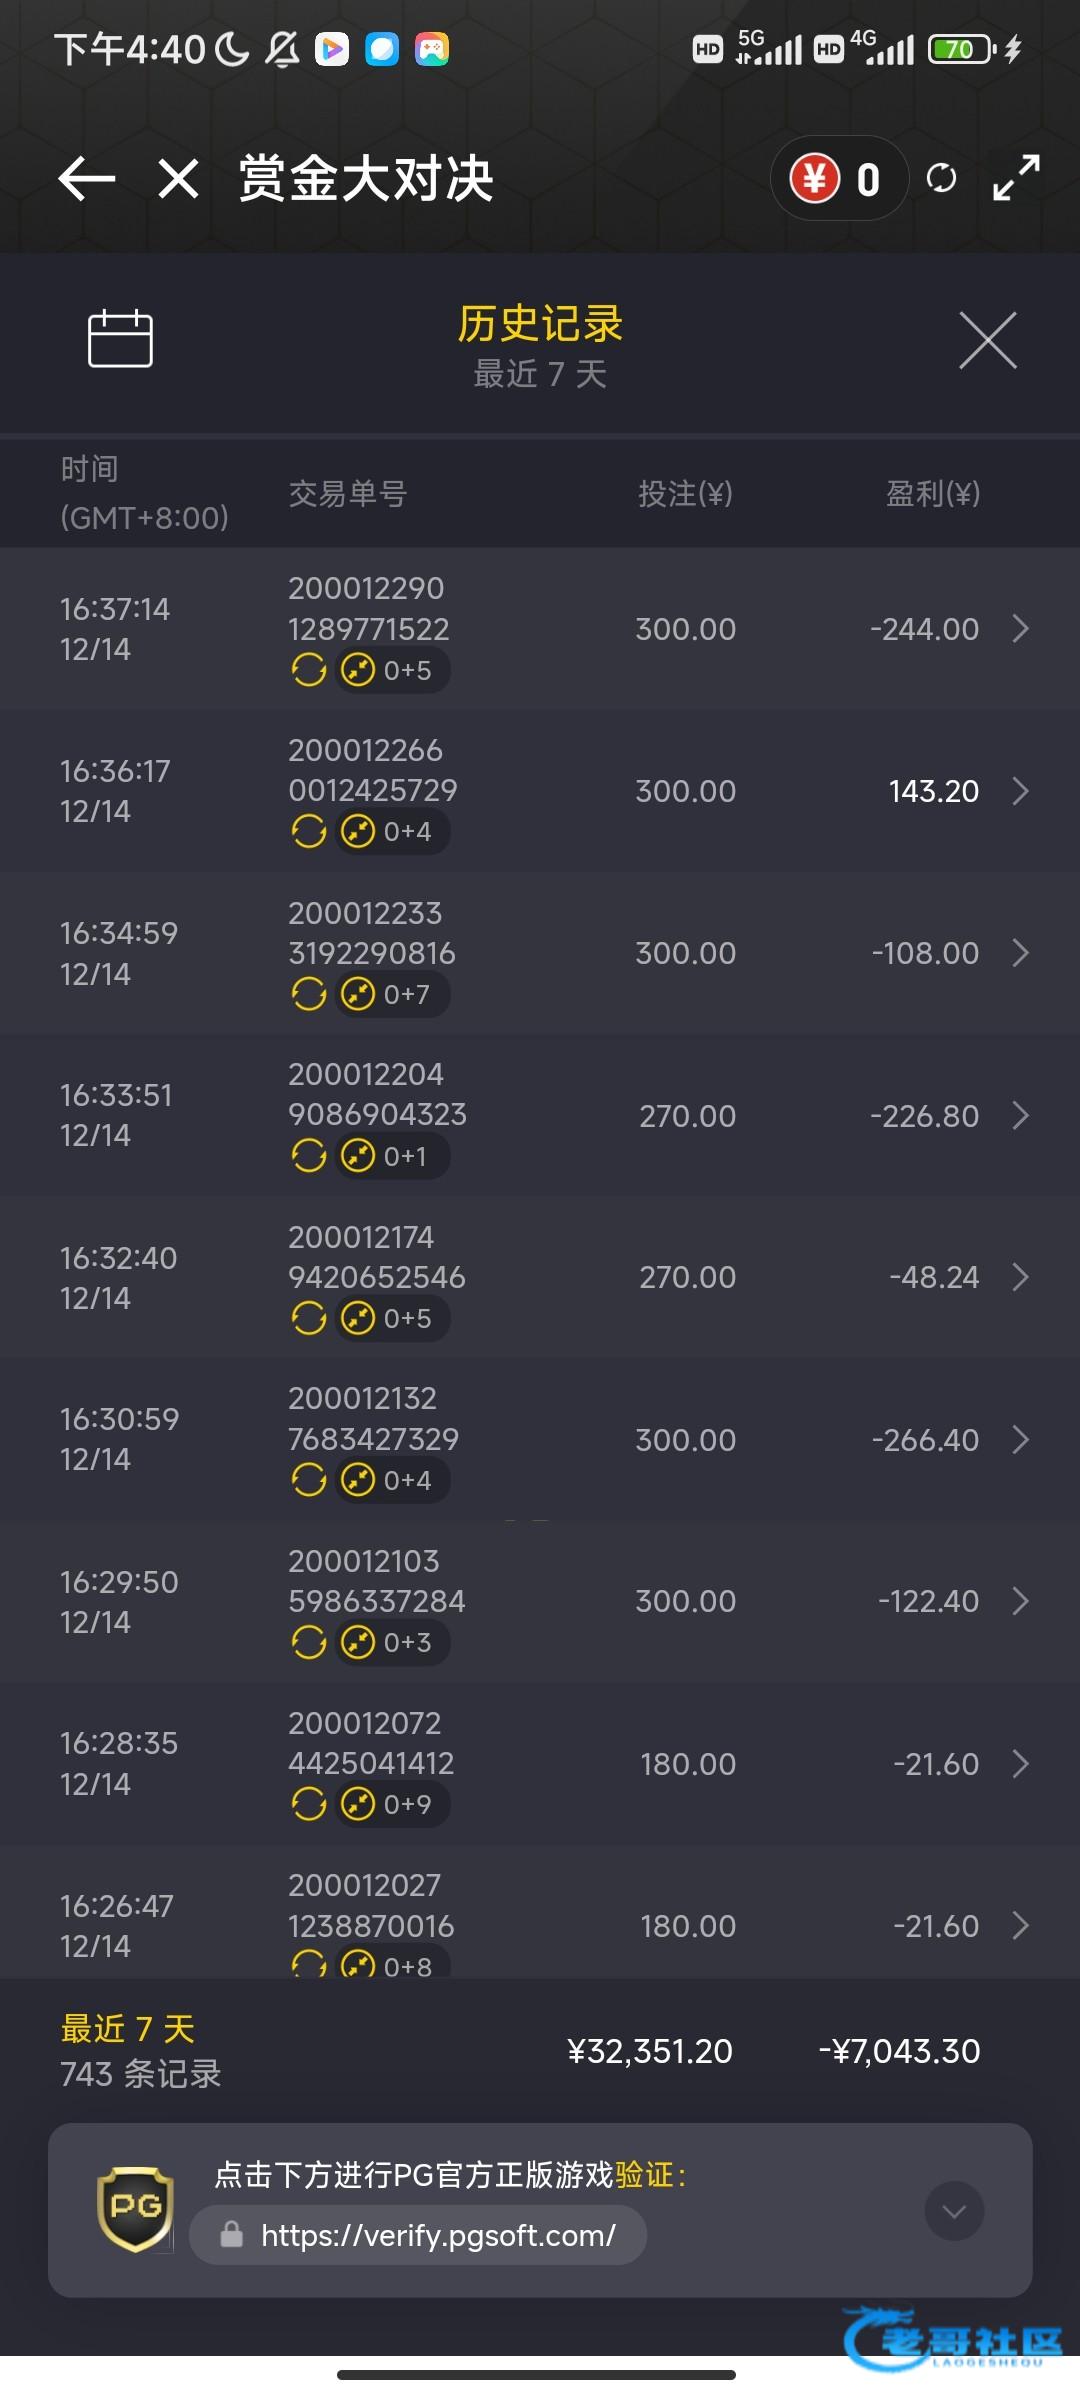Tap the free spin icon in 16:37:14 record
This screenshot has width=1080, height=2400.
309,670
